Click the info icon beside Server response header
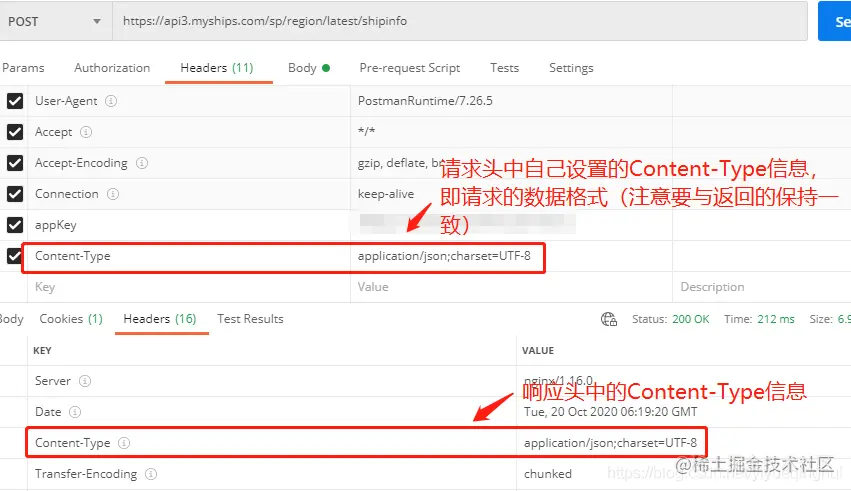This screenshot has height=491, width=851. coord(85,381)
